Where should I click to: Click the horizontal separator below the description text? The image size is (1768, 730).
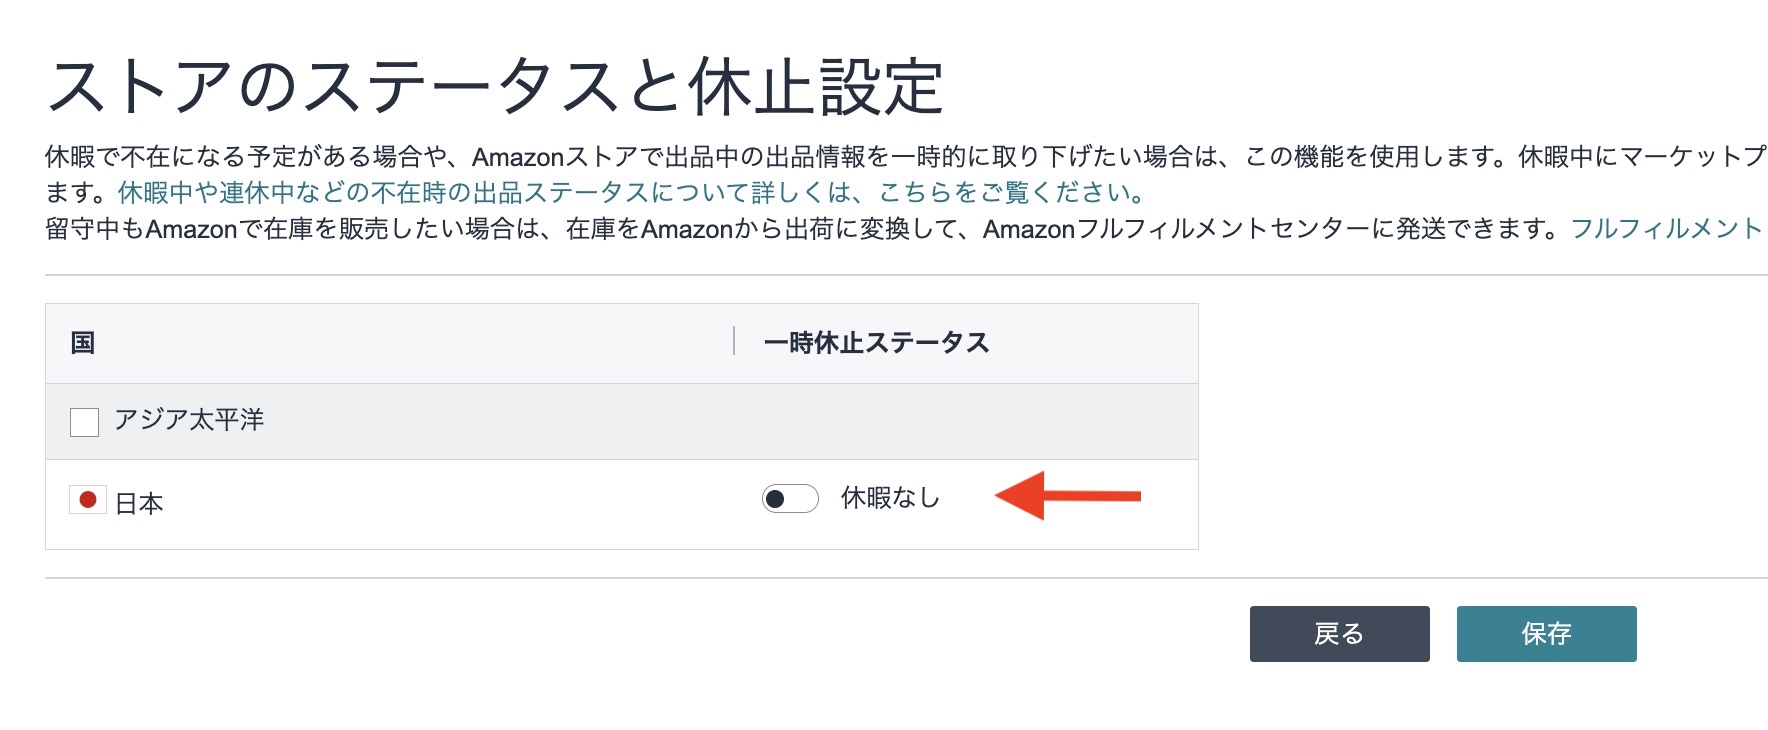(900, 275)
